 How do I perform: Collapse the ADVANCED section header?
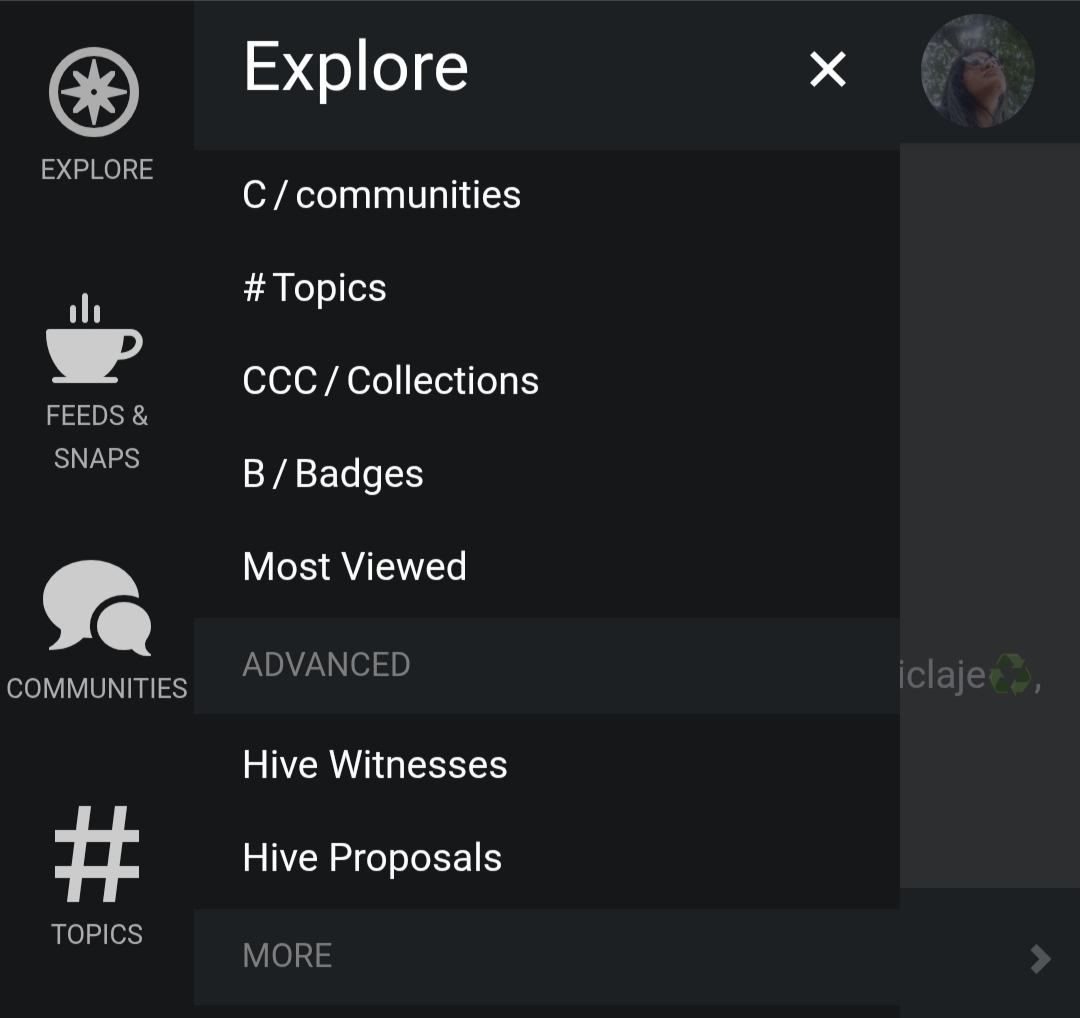coord(326,665)
